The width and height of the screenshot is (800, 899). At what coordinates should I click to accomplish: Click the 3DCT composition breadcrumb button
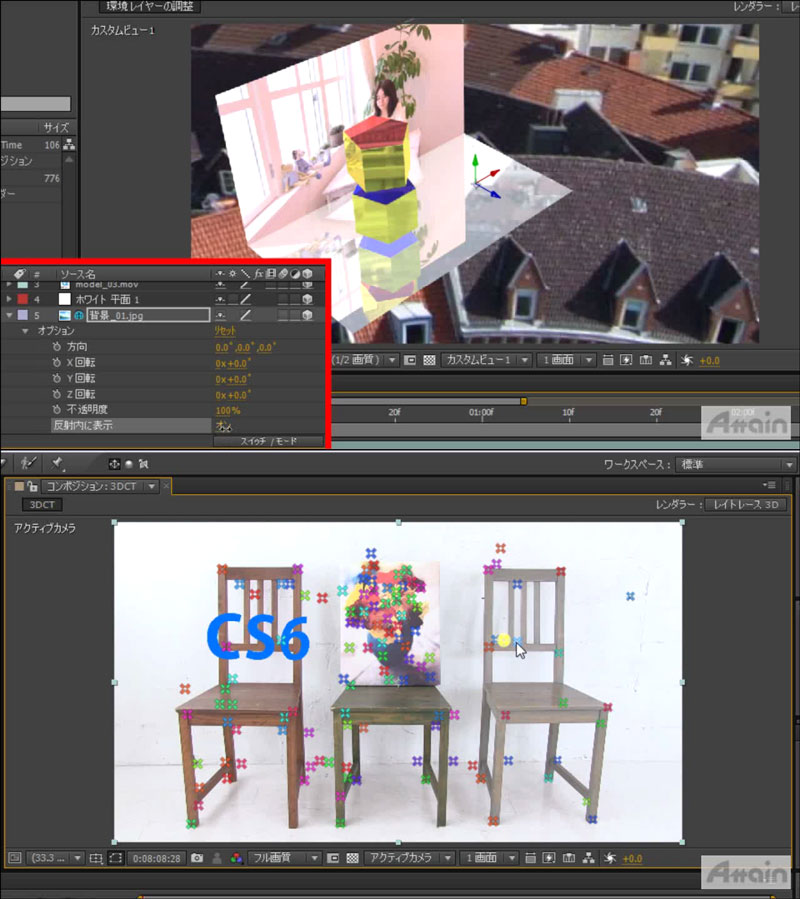(x=41, y=505)
